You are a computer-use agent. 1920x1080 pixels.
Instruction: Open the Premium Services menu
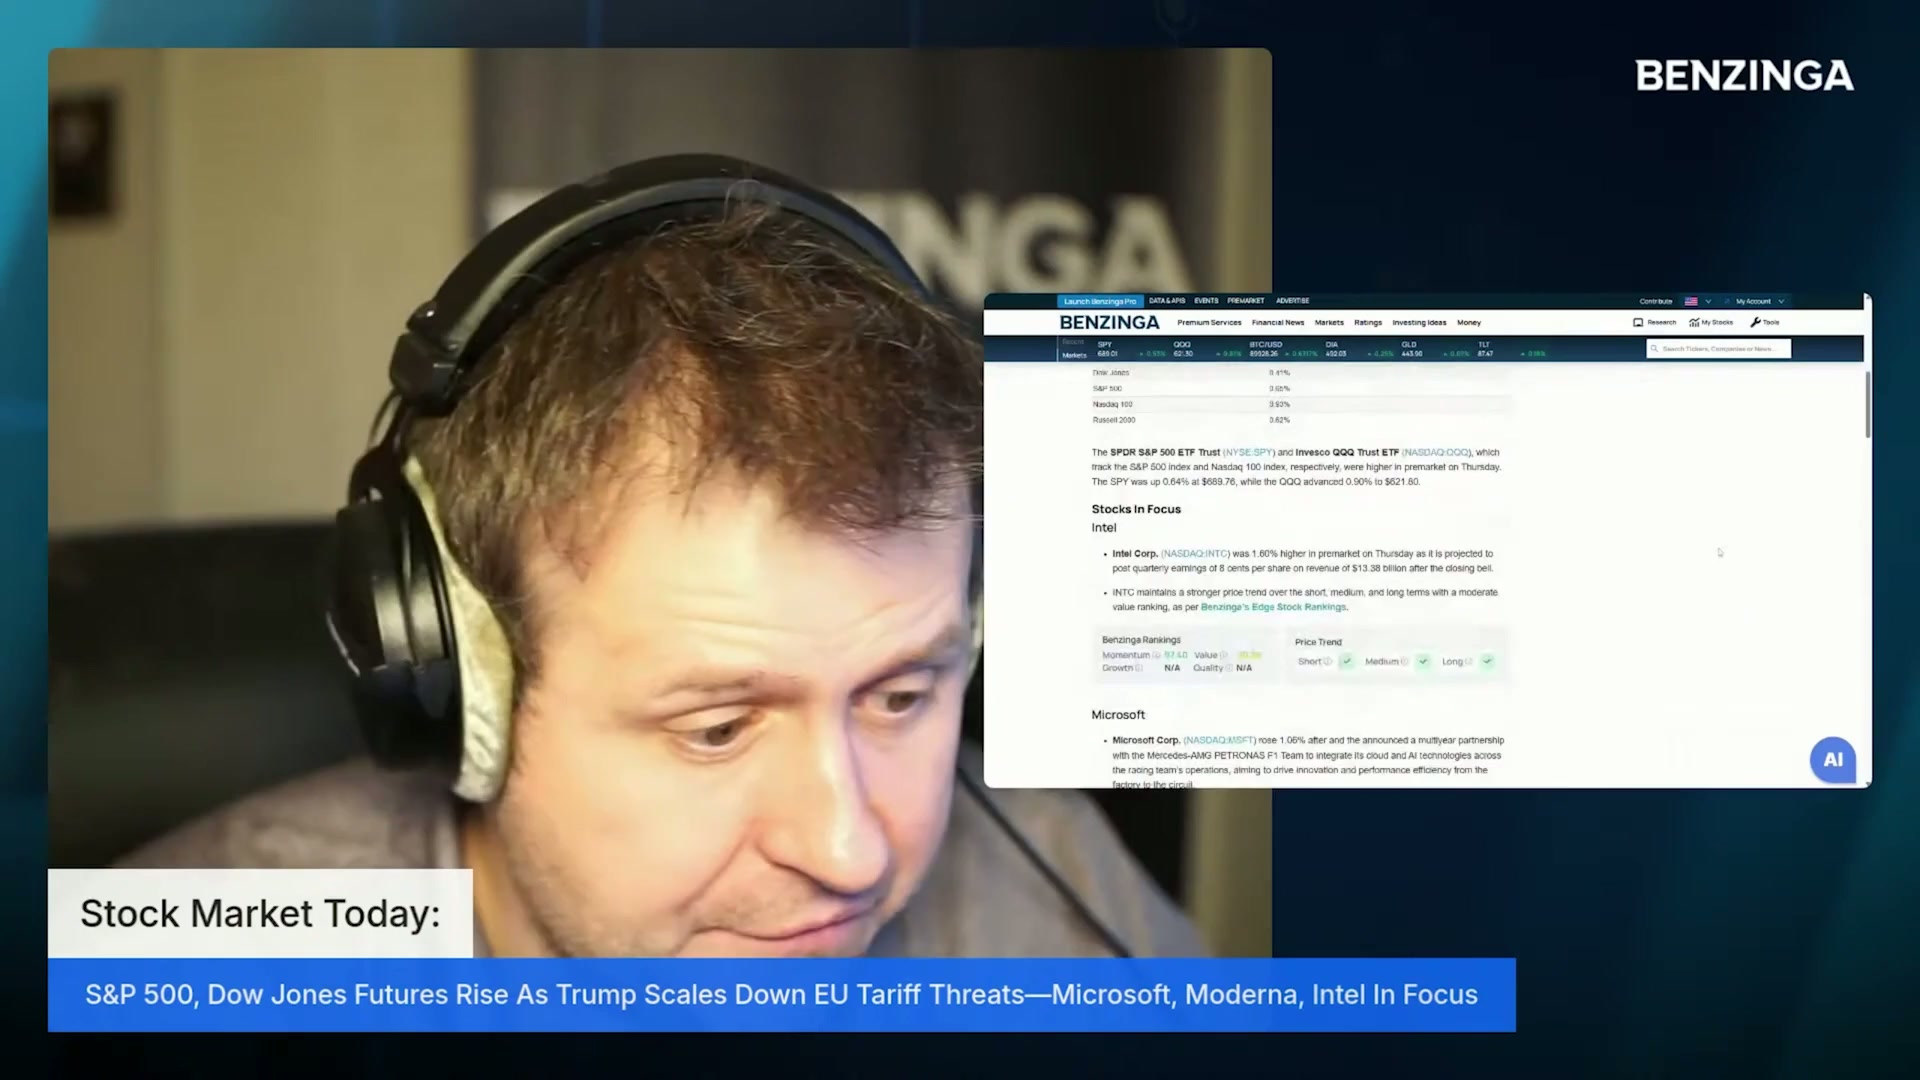(x=1209, y=323)
